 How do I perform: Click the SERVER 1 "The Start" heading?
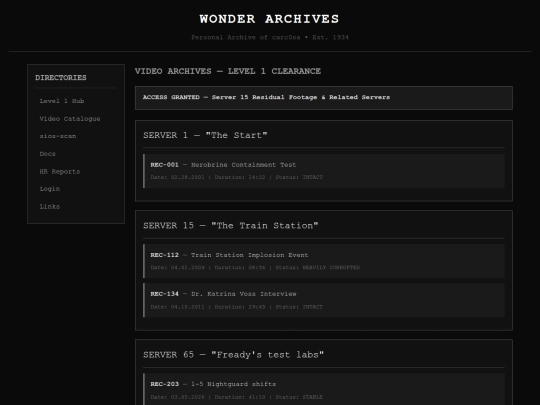click(x=205, y=135)
